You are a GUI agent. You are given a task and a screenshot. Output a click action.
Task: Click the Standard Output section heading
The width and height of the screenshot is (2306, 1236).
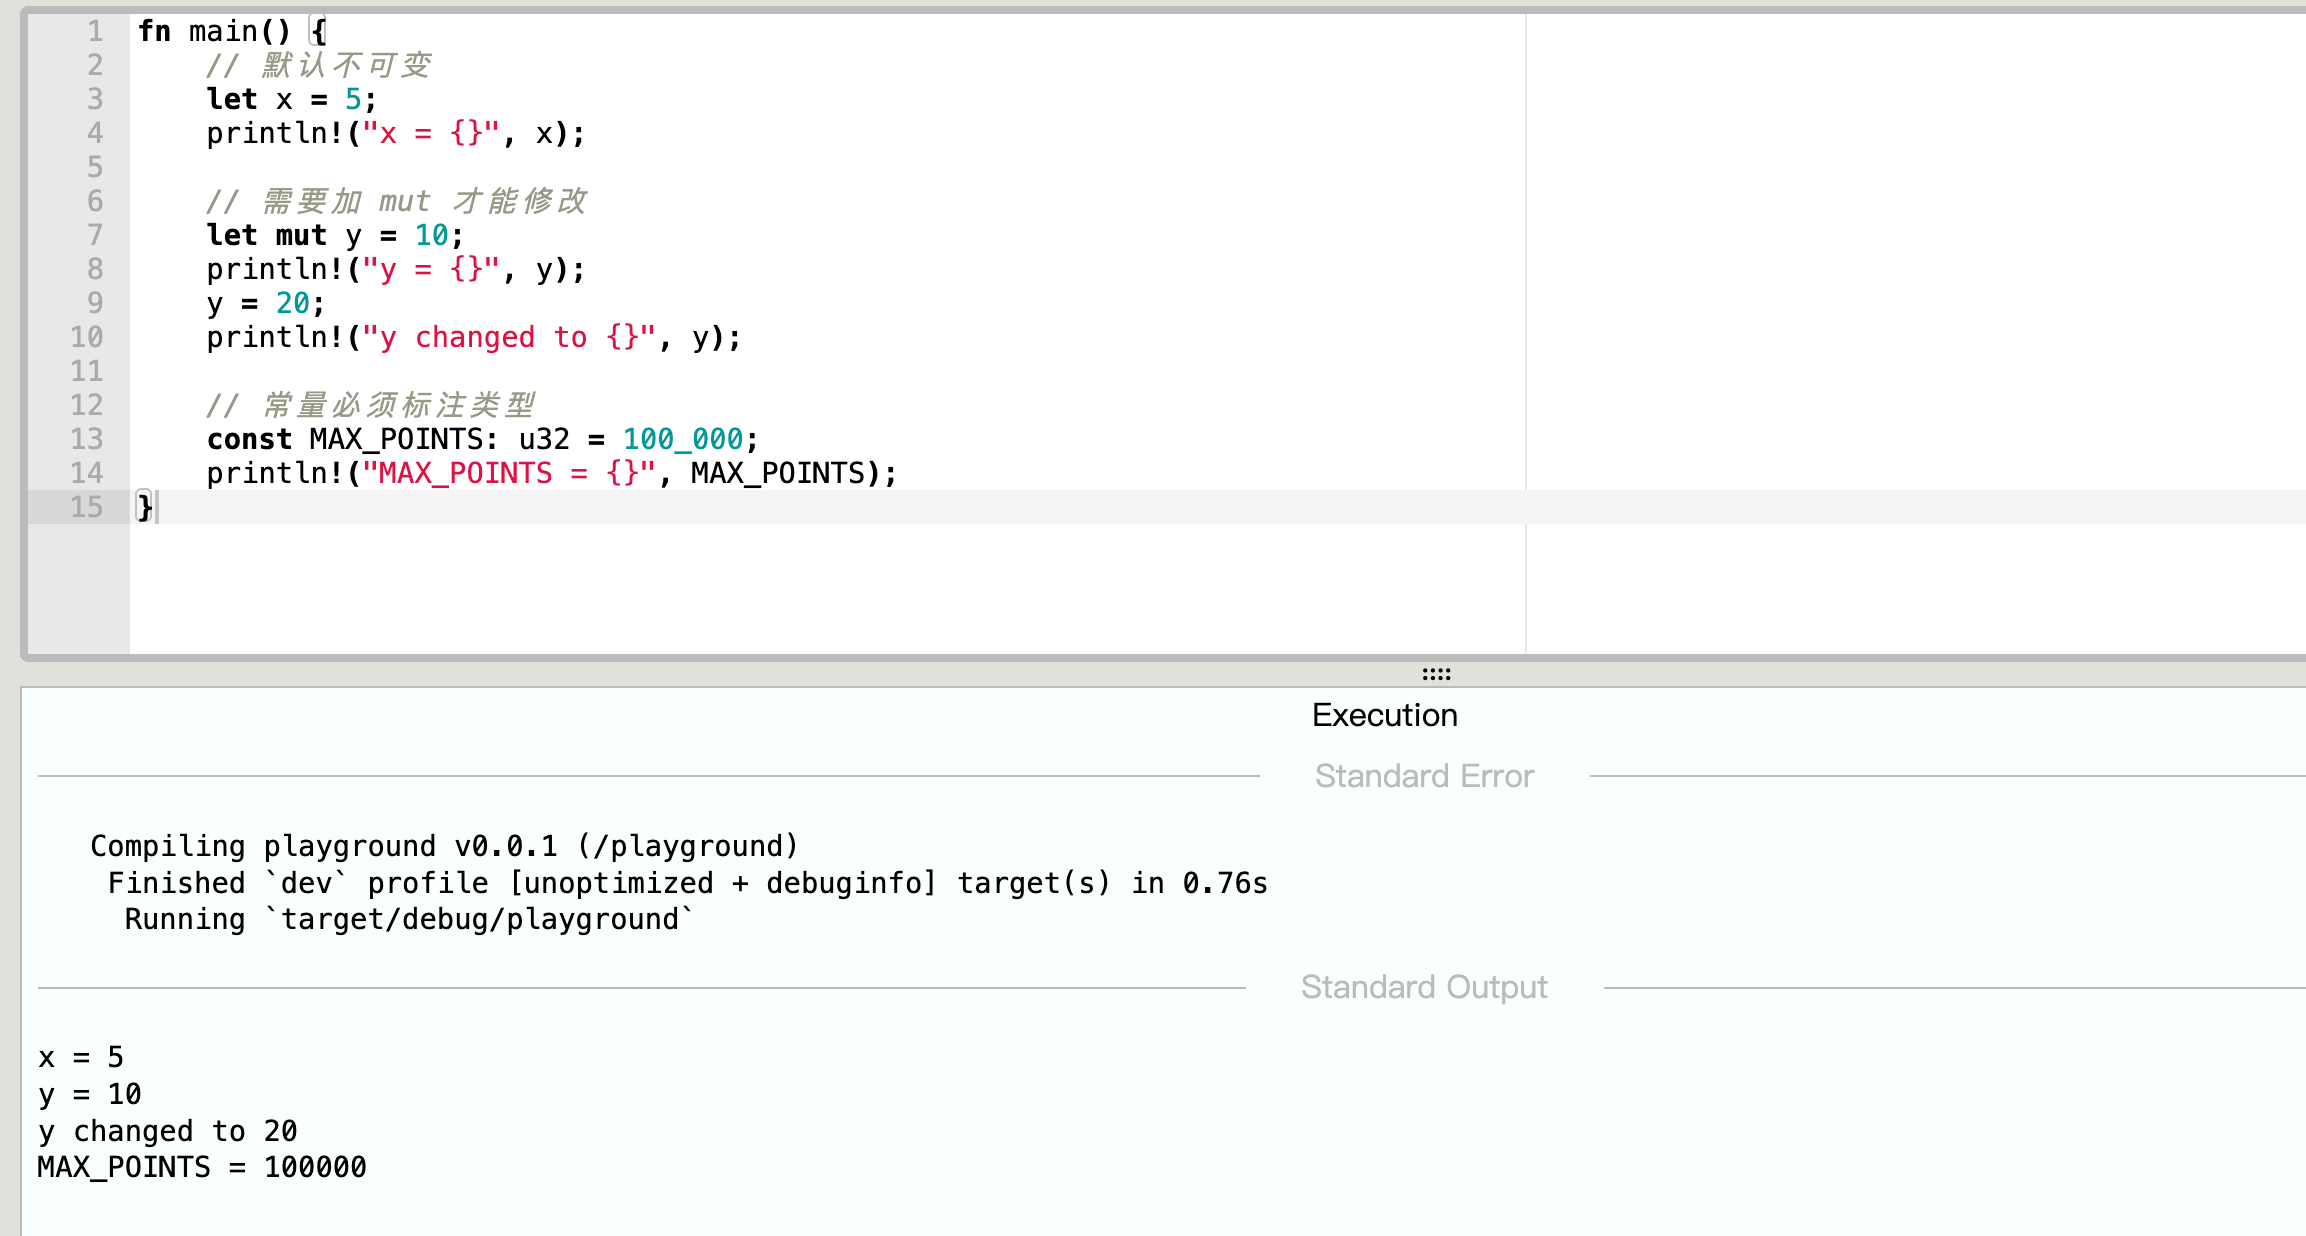[x=1423, y=987]
